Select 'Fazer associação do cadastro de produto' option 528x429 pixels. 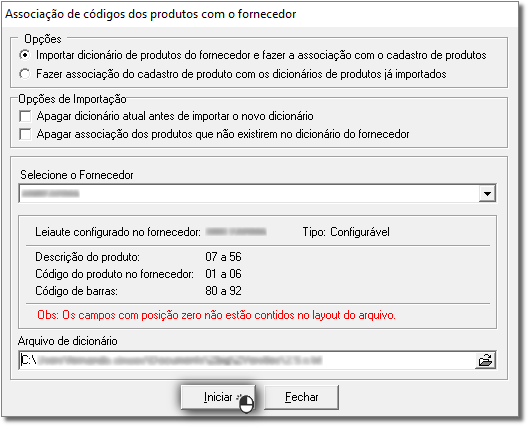[x=25, y=74]
